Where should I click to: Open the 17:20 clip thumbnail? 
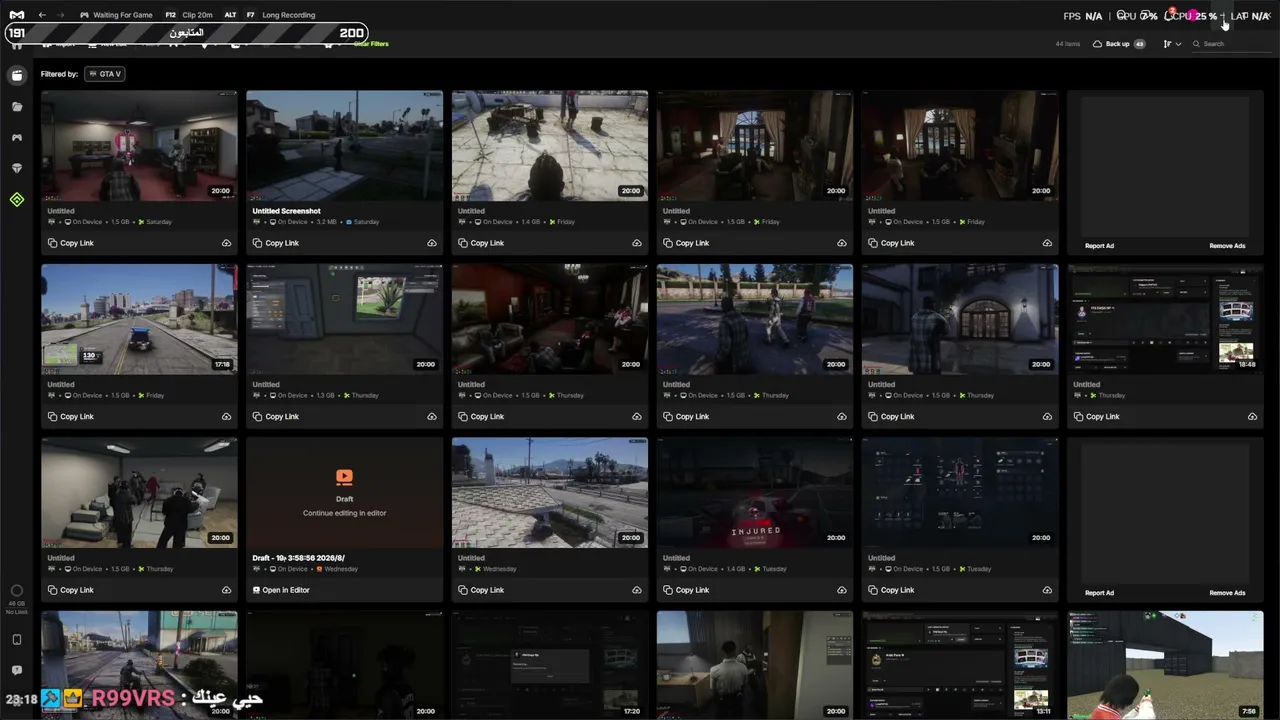[550, 665]
